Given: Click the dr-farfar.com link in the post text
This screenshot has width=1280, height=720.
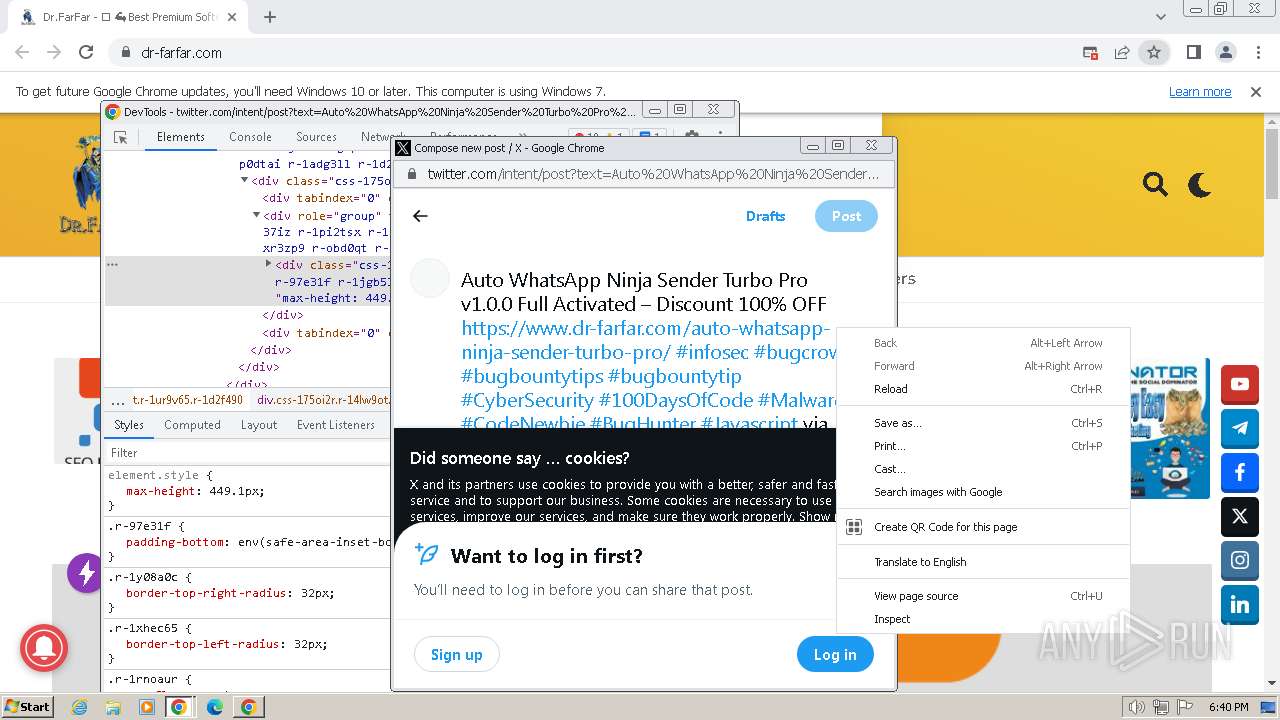Looking at the screenshot, I should [646, 340].
